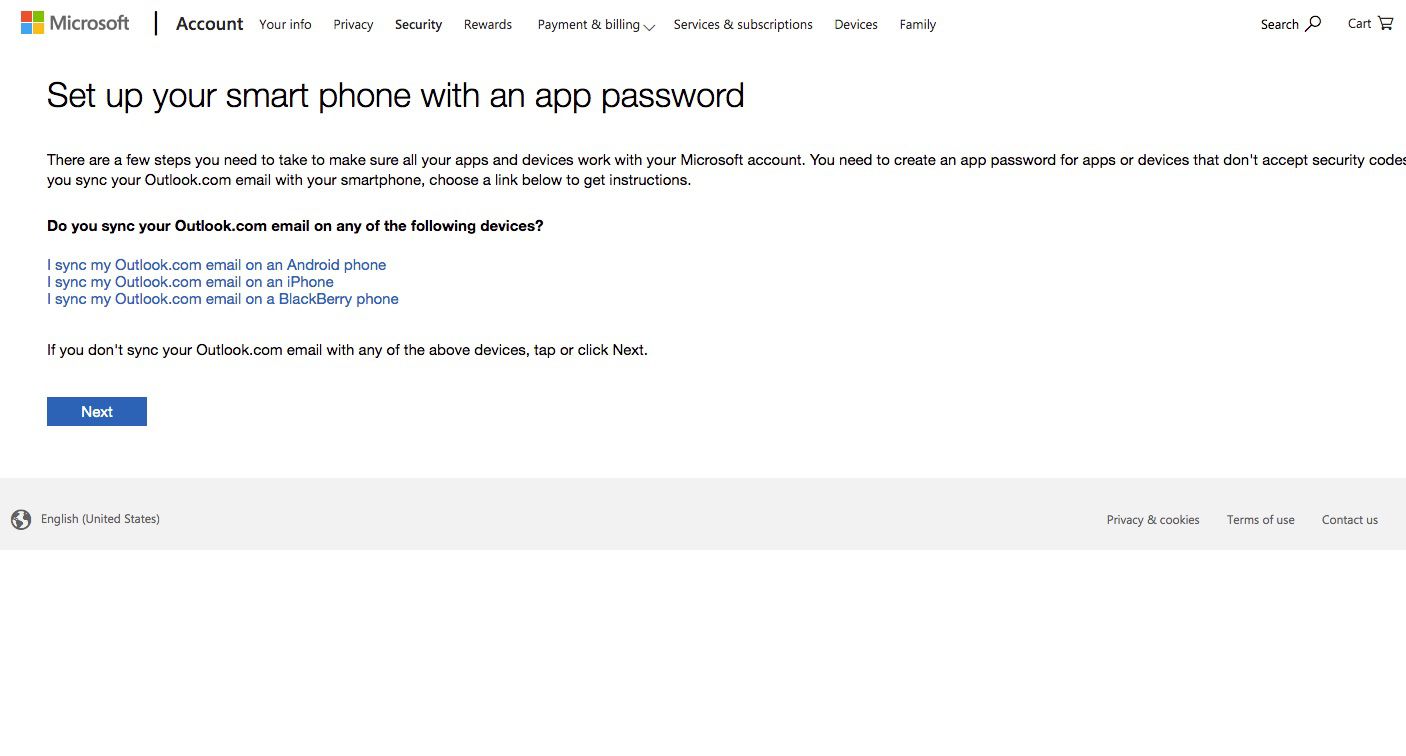Open Privacy & cookies footer link
This screenshot has width=1406, height=756.
[x=1153, y=520]
